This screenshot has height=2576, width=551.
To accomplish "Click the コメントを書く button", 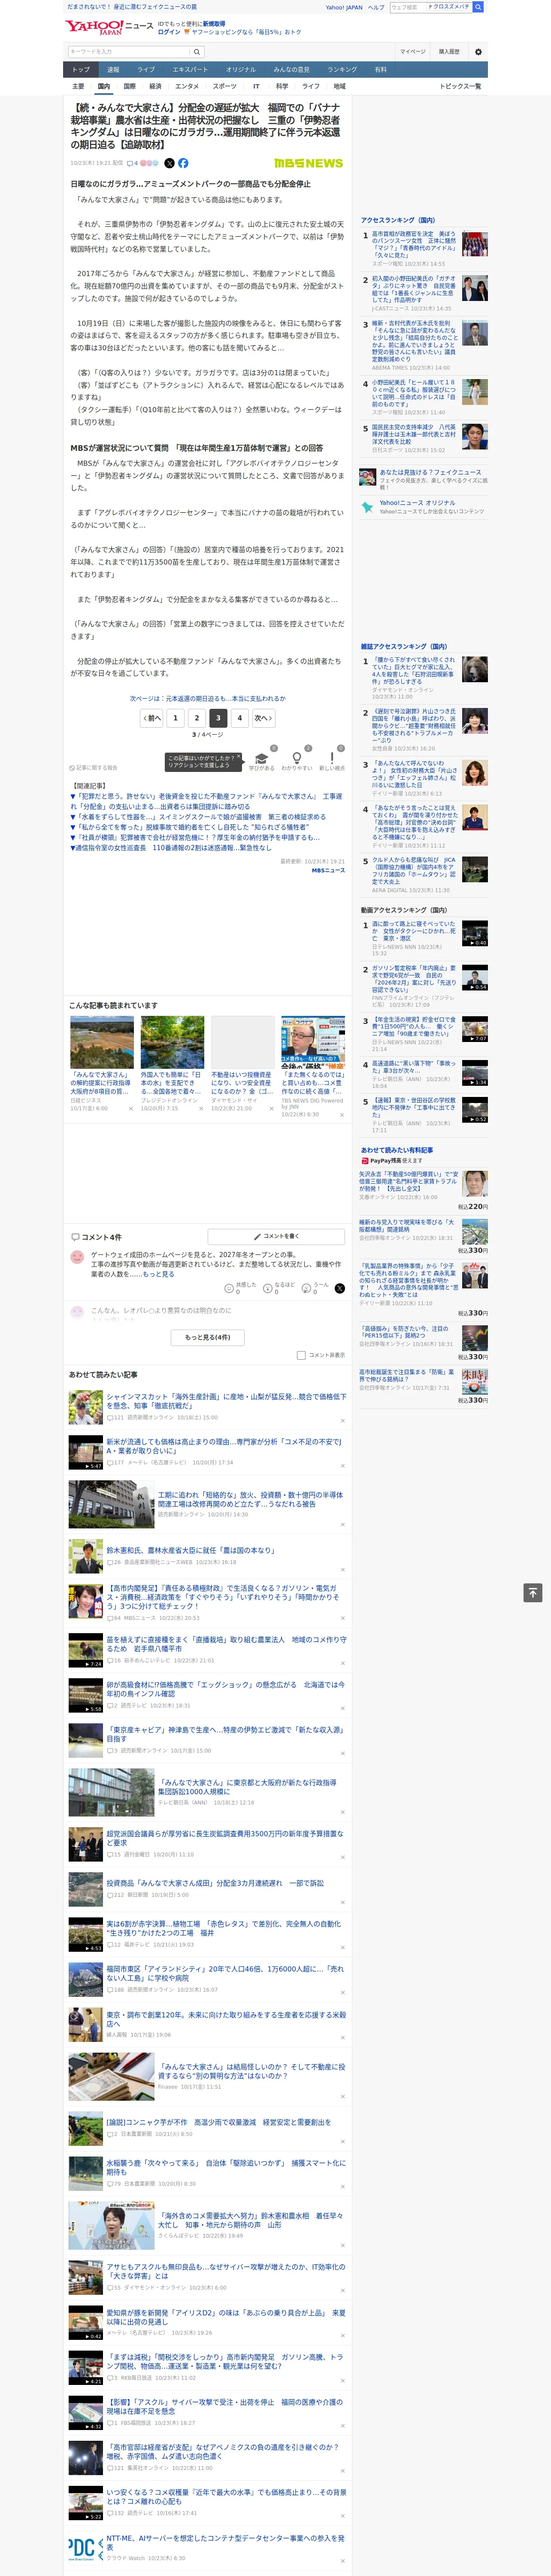I will [276, 1236].
